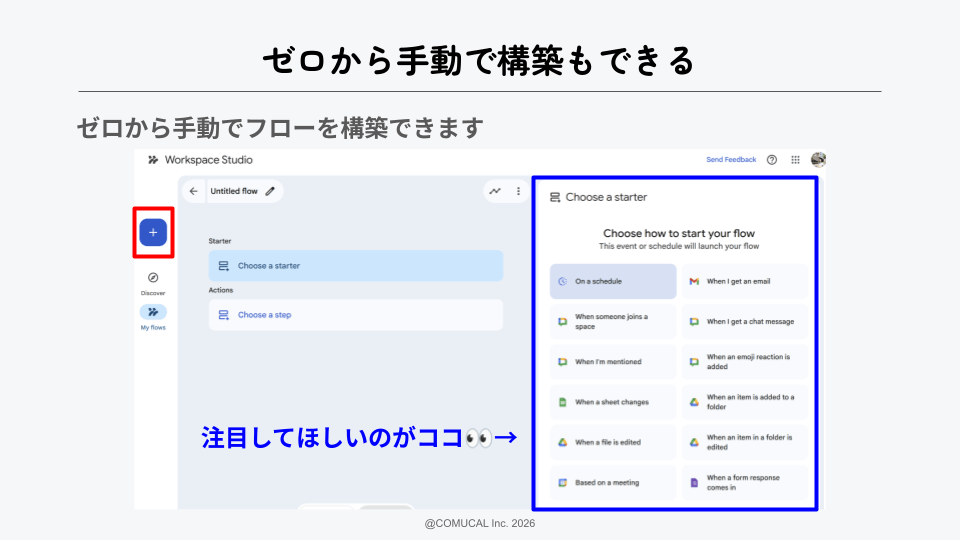
Task: Open the three-dot more options menu
Action: click(518, 191)
